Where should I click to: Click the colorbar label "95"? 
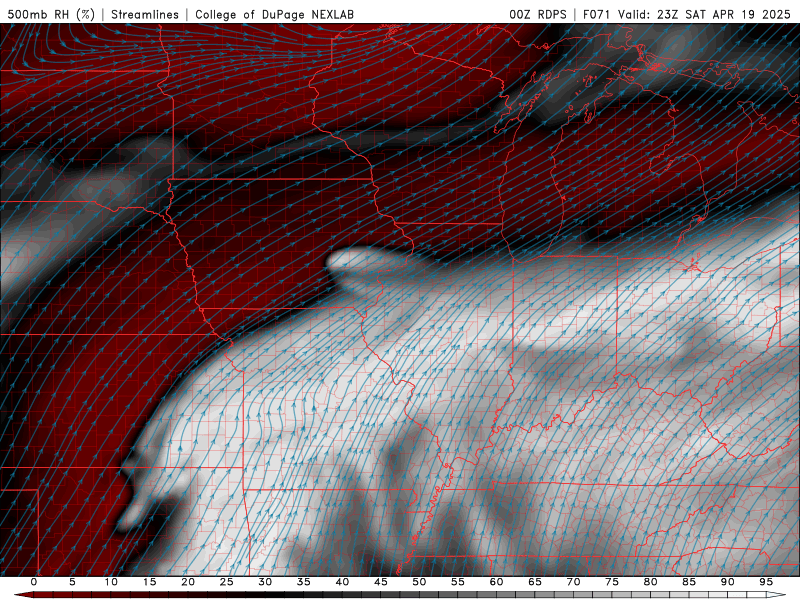coord(766,582)
